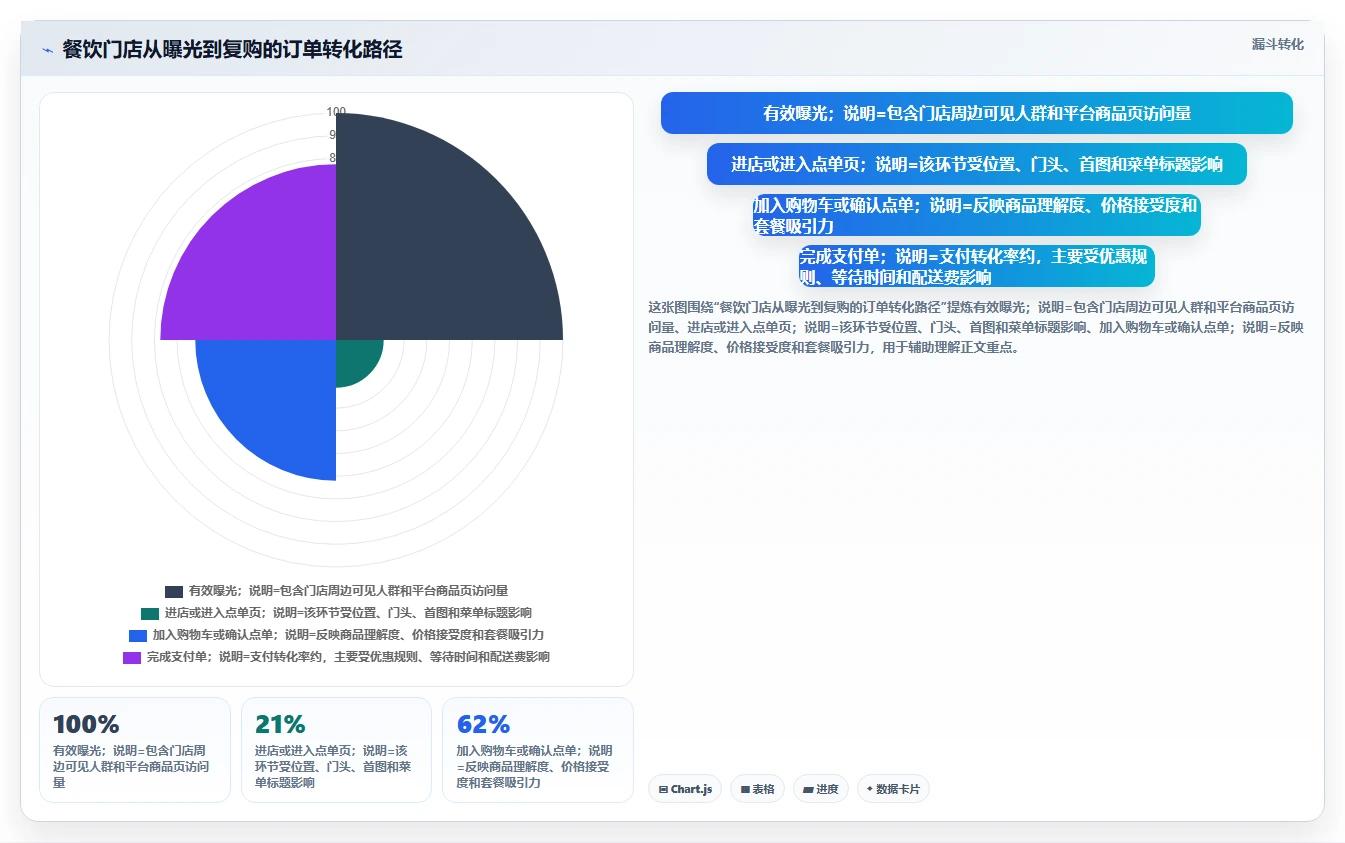Click the radial axis label 100
1345x843 pixels.
[x=336, y=112]
